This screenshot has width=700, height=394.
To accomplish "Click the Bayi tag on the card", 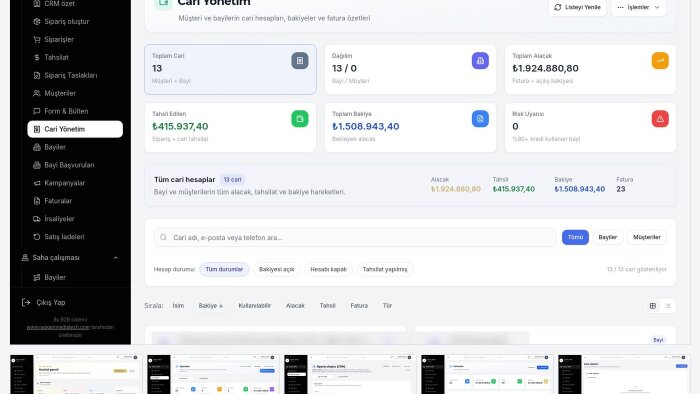I will click(x=658, y=340).
